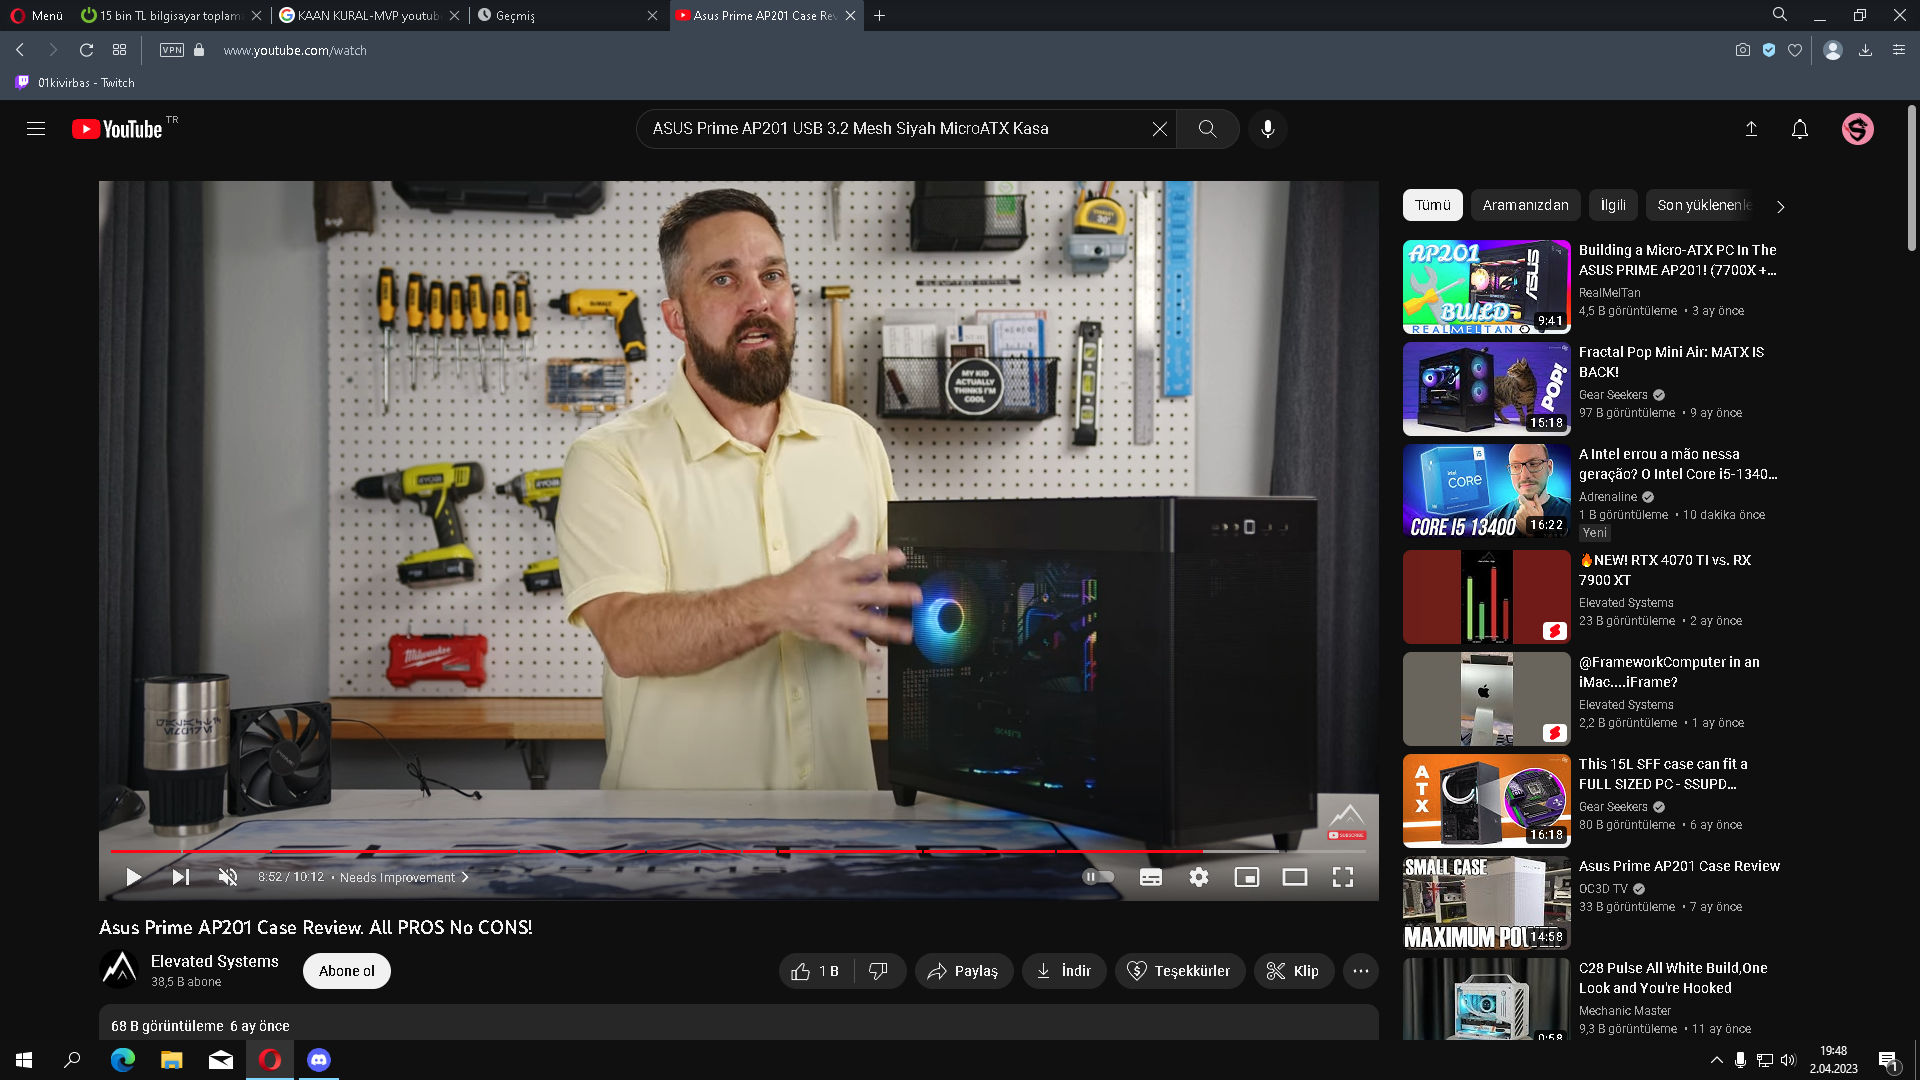The height and width of the screenshot is (1080, 1920).
Task: Click the Paylaş share button
Action: 963,971
